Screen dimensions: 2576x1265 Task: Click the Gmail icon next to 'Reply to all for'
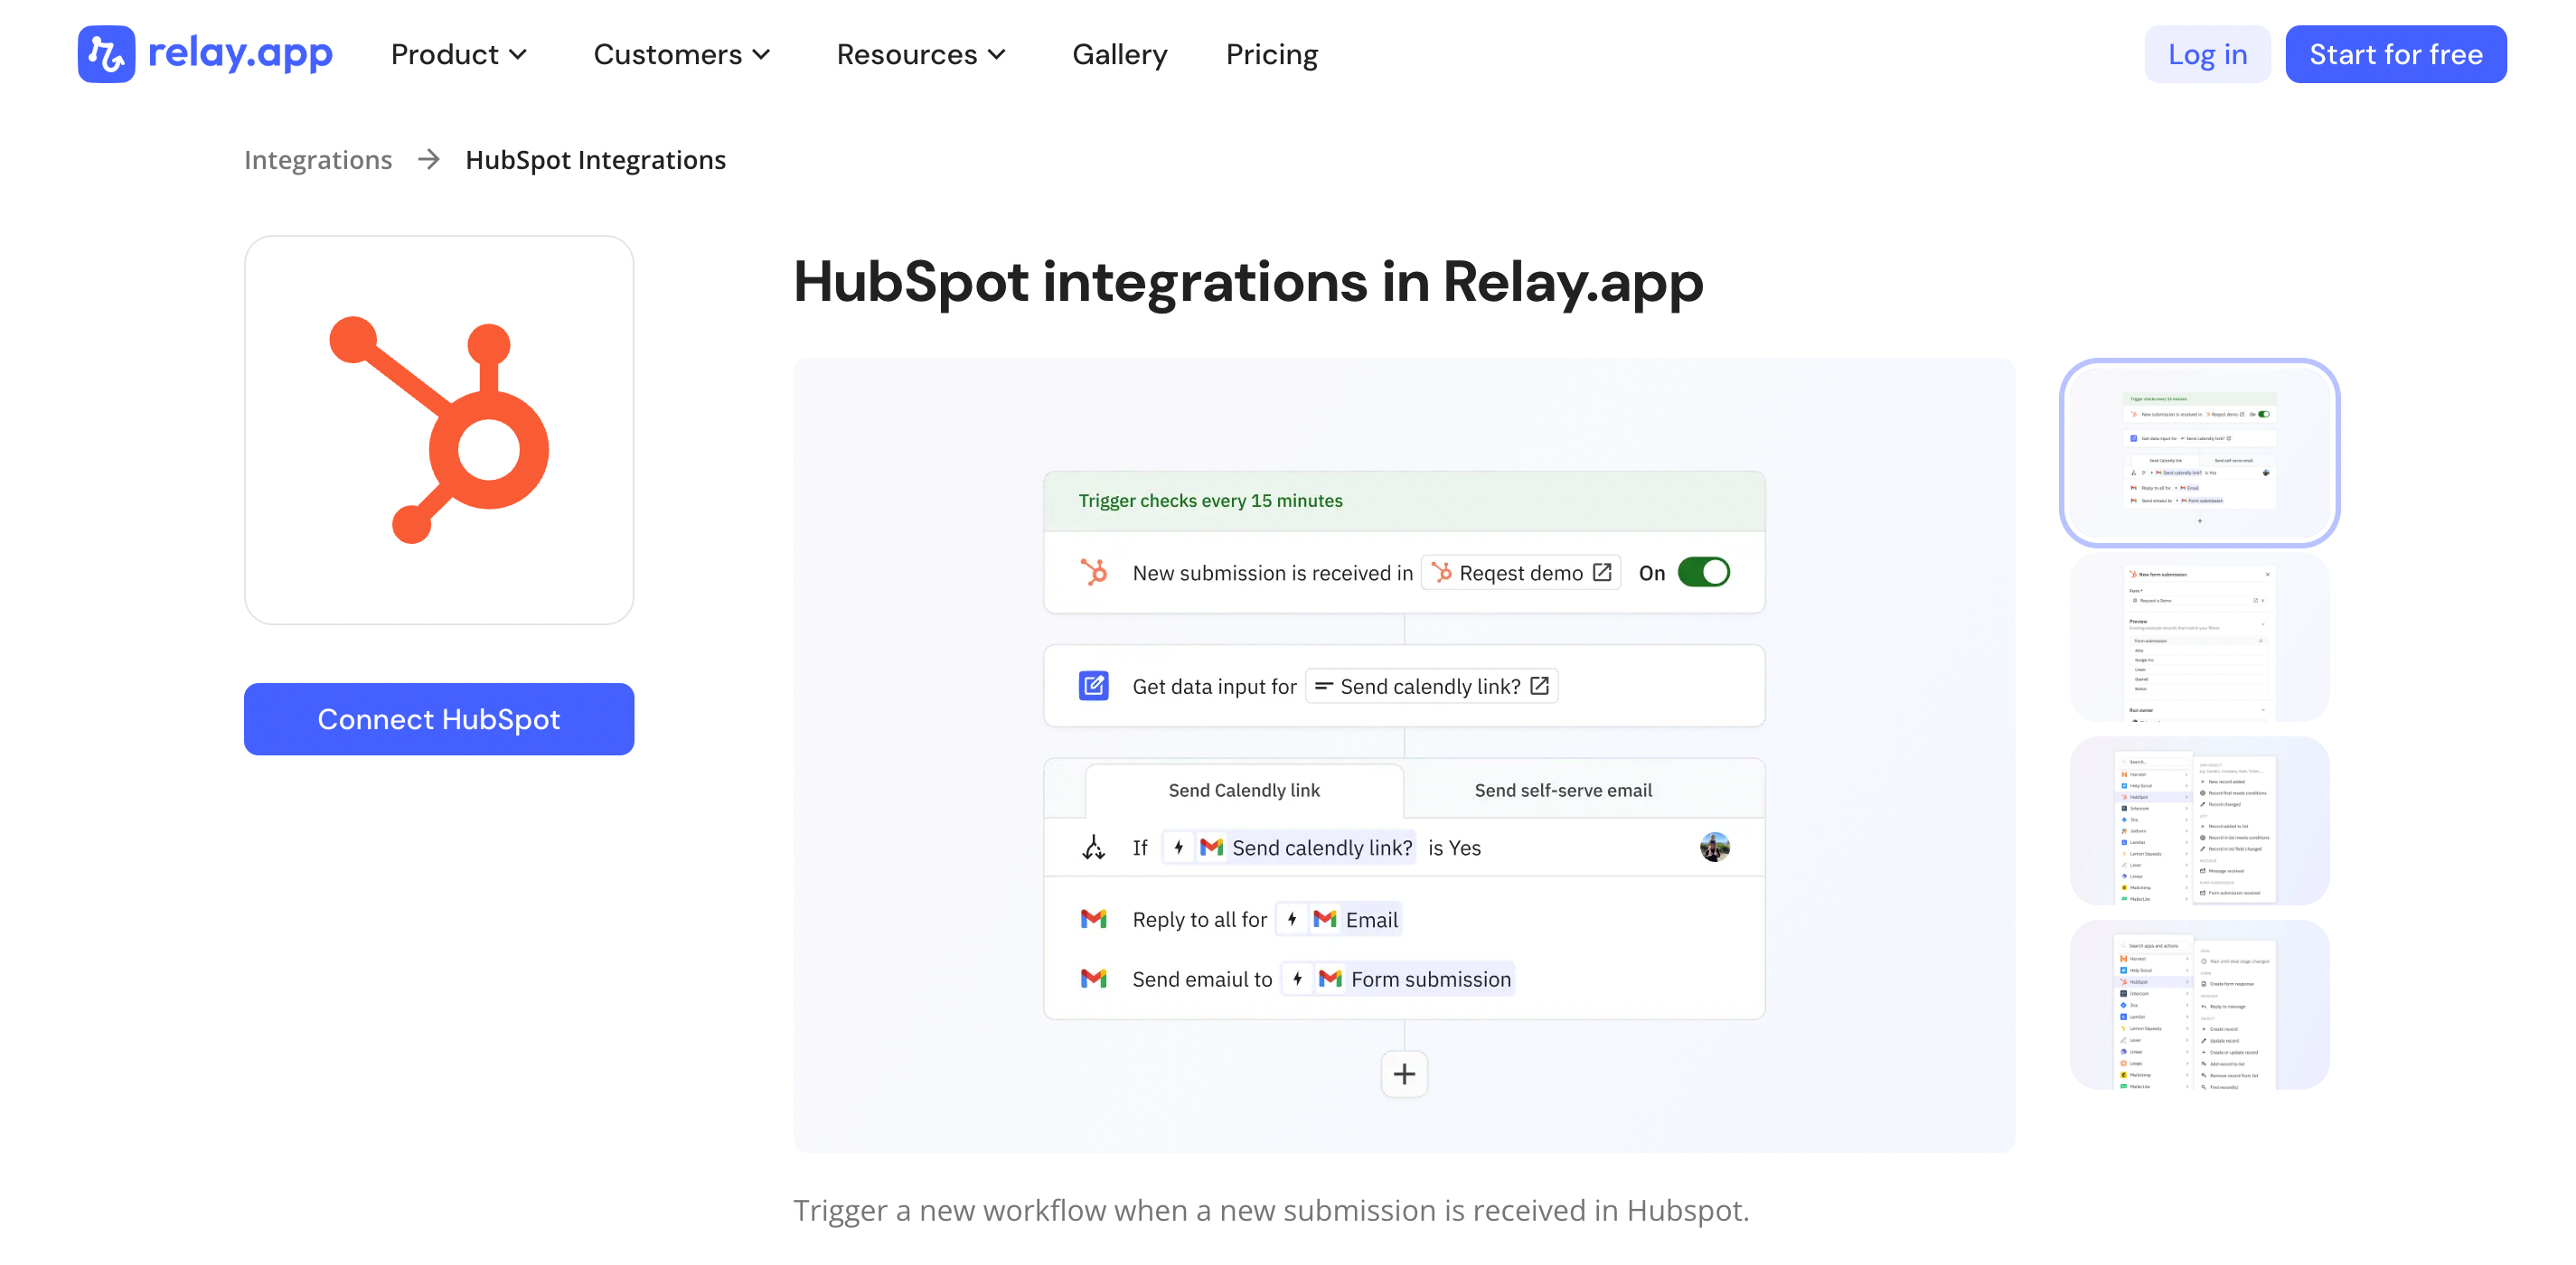tap(1094, 918)
